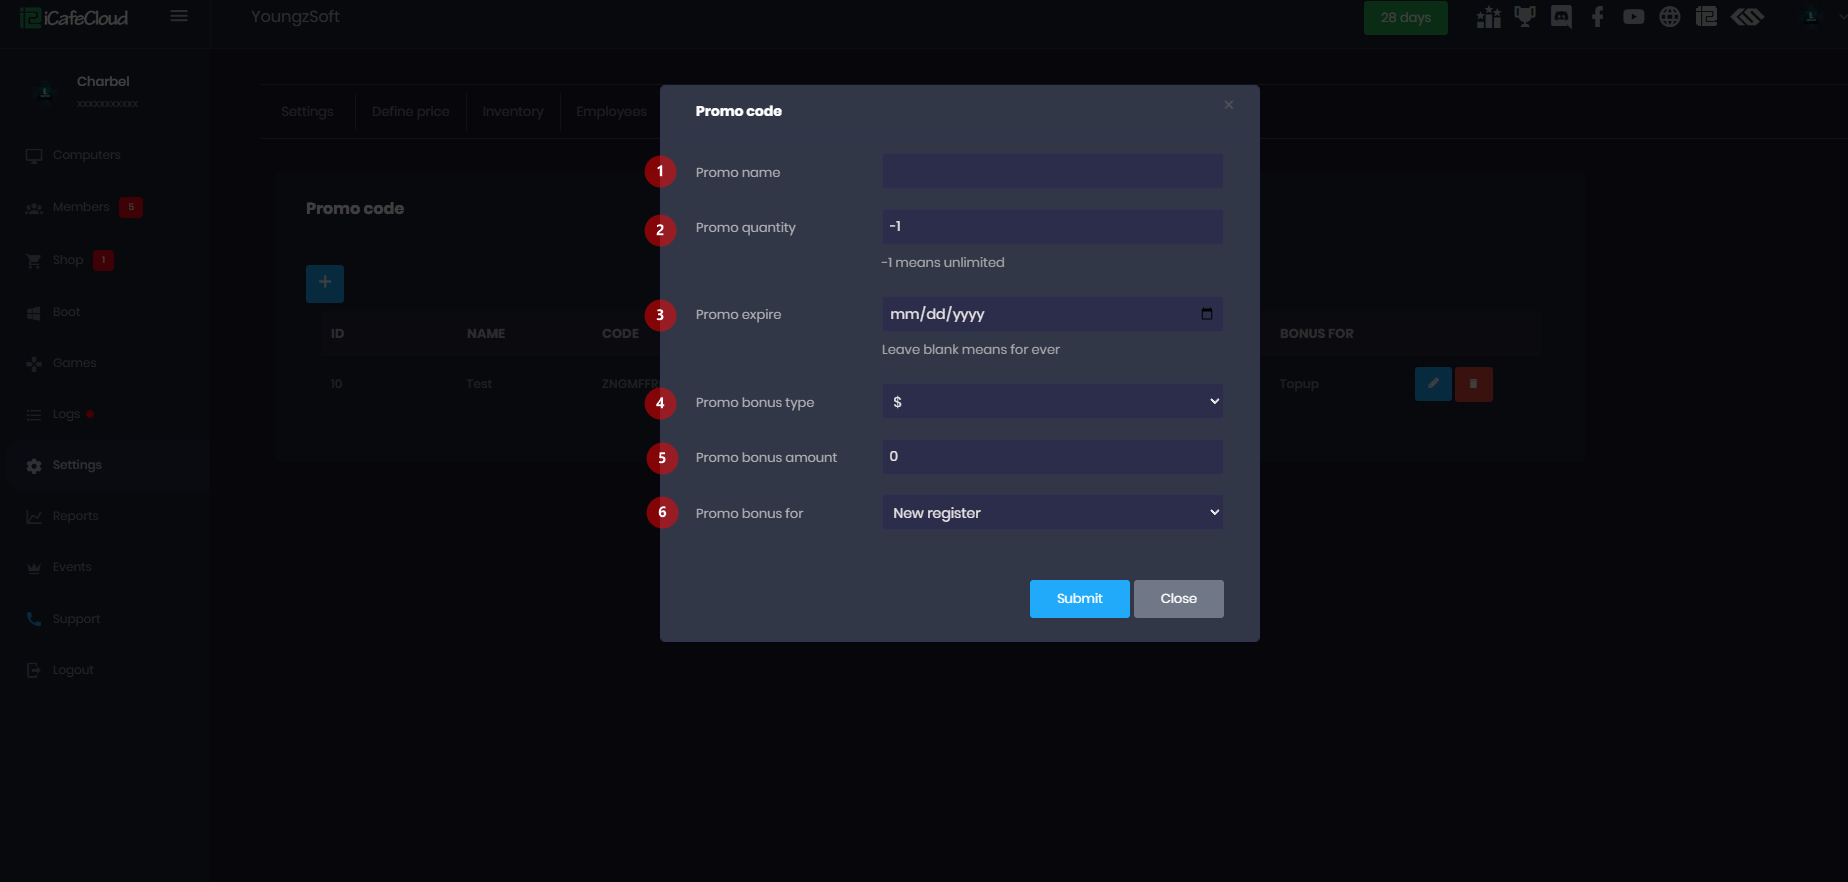Submit the promo code form
The image size is (1848, 882).
click(1079, 599)
